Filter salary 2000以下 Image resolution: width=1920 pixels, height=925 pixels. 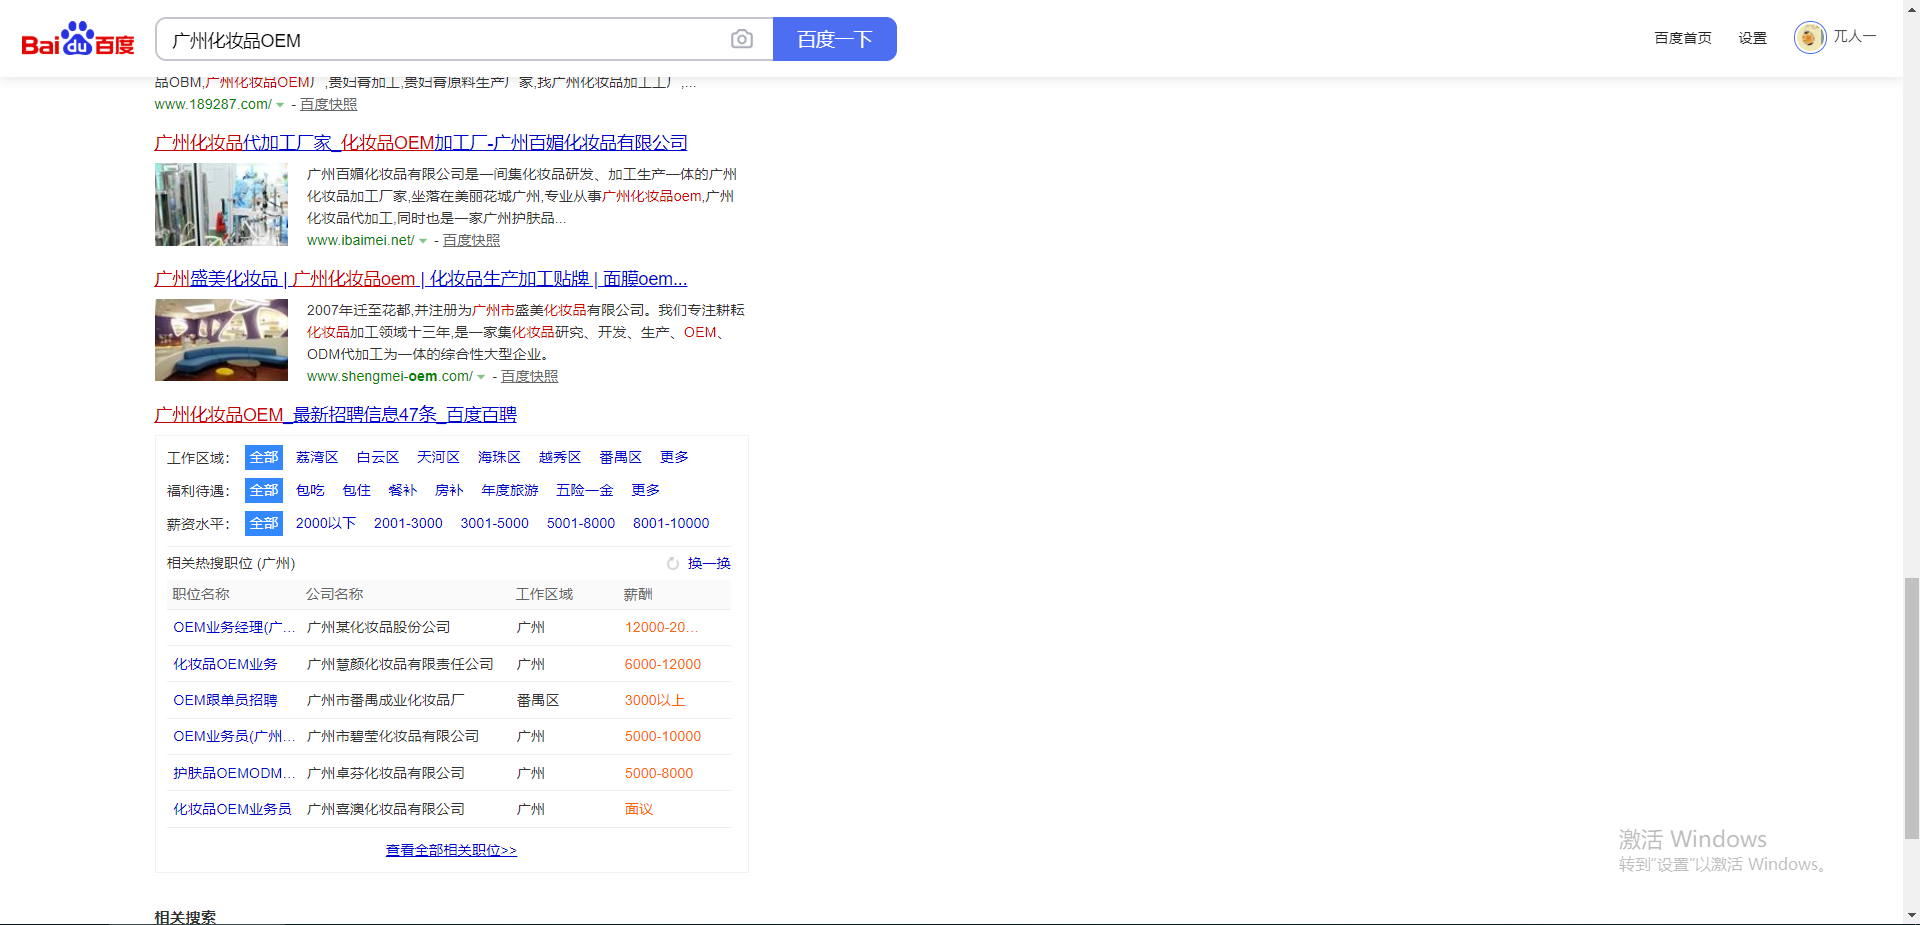[x=326, y=523]
